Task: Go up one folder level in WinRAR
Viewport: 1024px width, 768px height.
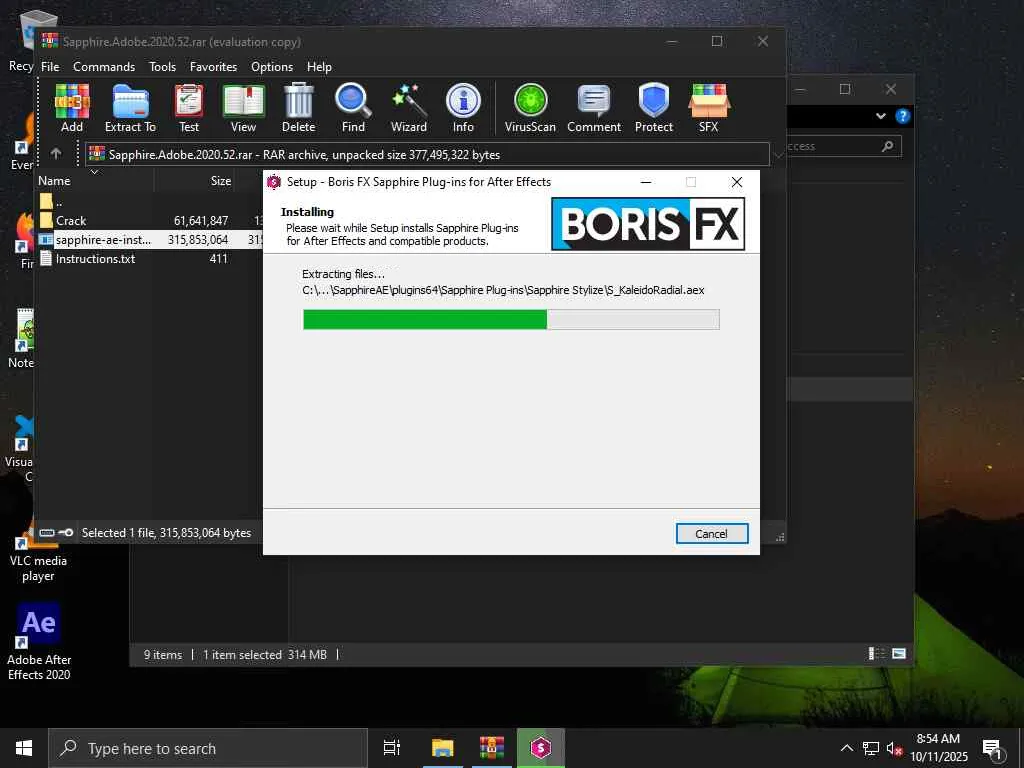Action: pos(56,153)
